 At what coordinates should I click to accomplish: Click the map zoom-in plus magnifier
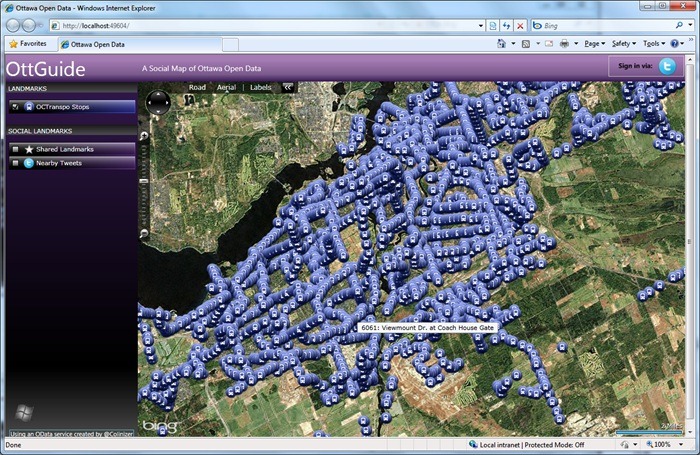click(144, 136)
